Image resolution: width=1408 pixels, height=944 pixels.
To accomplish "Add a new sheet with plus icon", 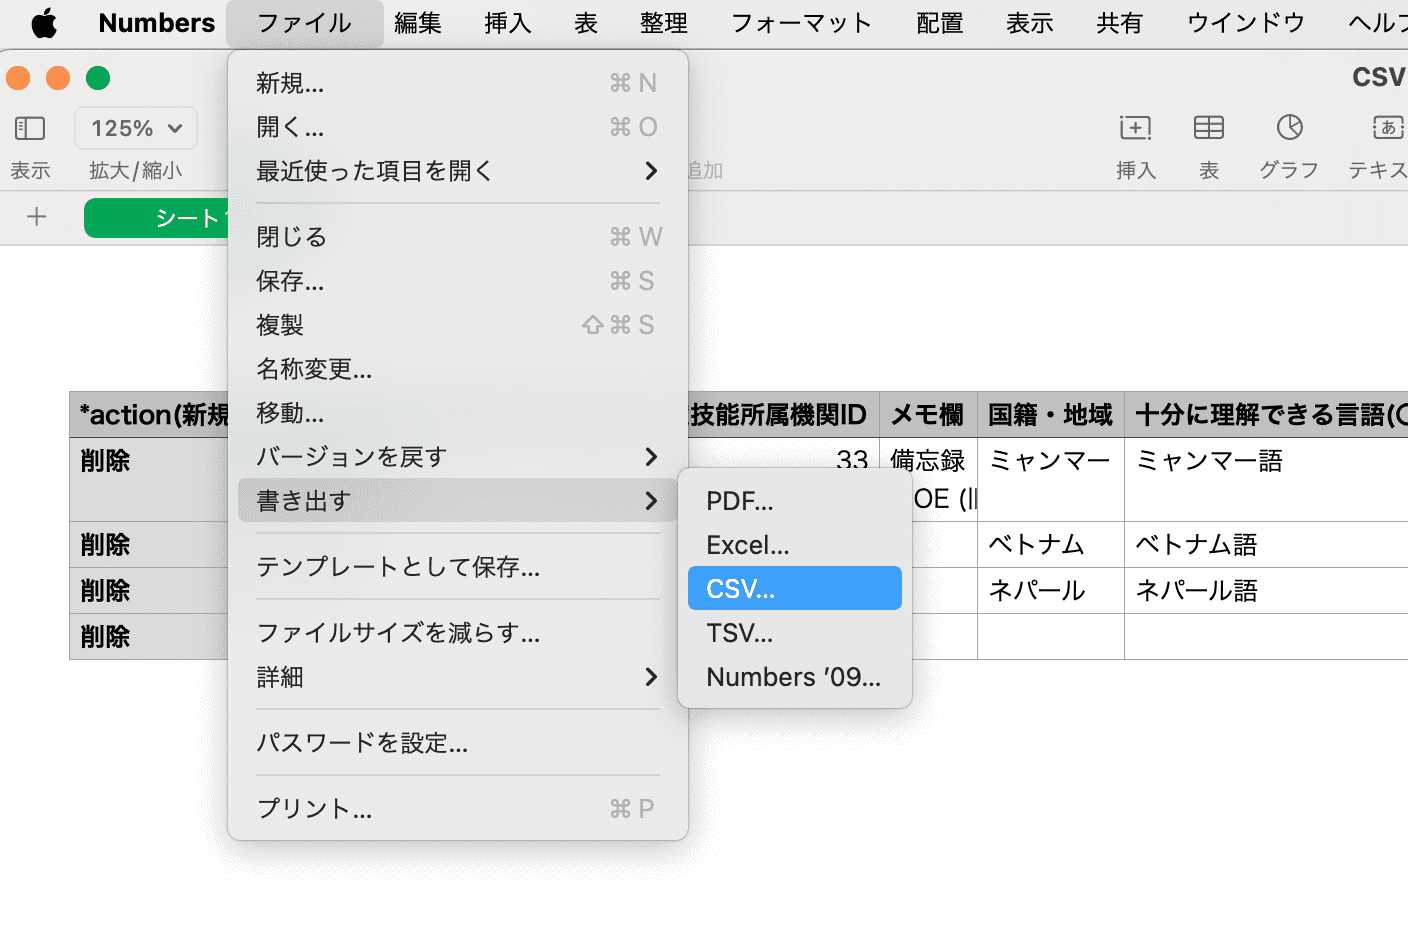I will click(x=37, y=217).
